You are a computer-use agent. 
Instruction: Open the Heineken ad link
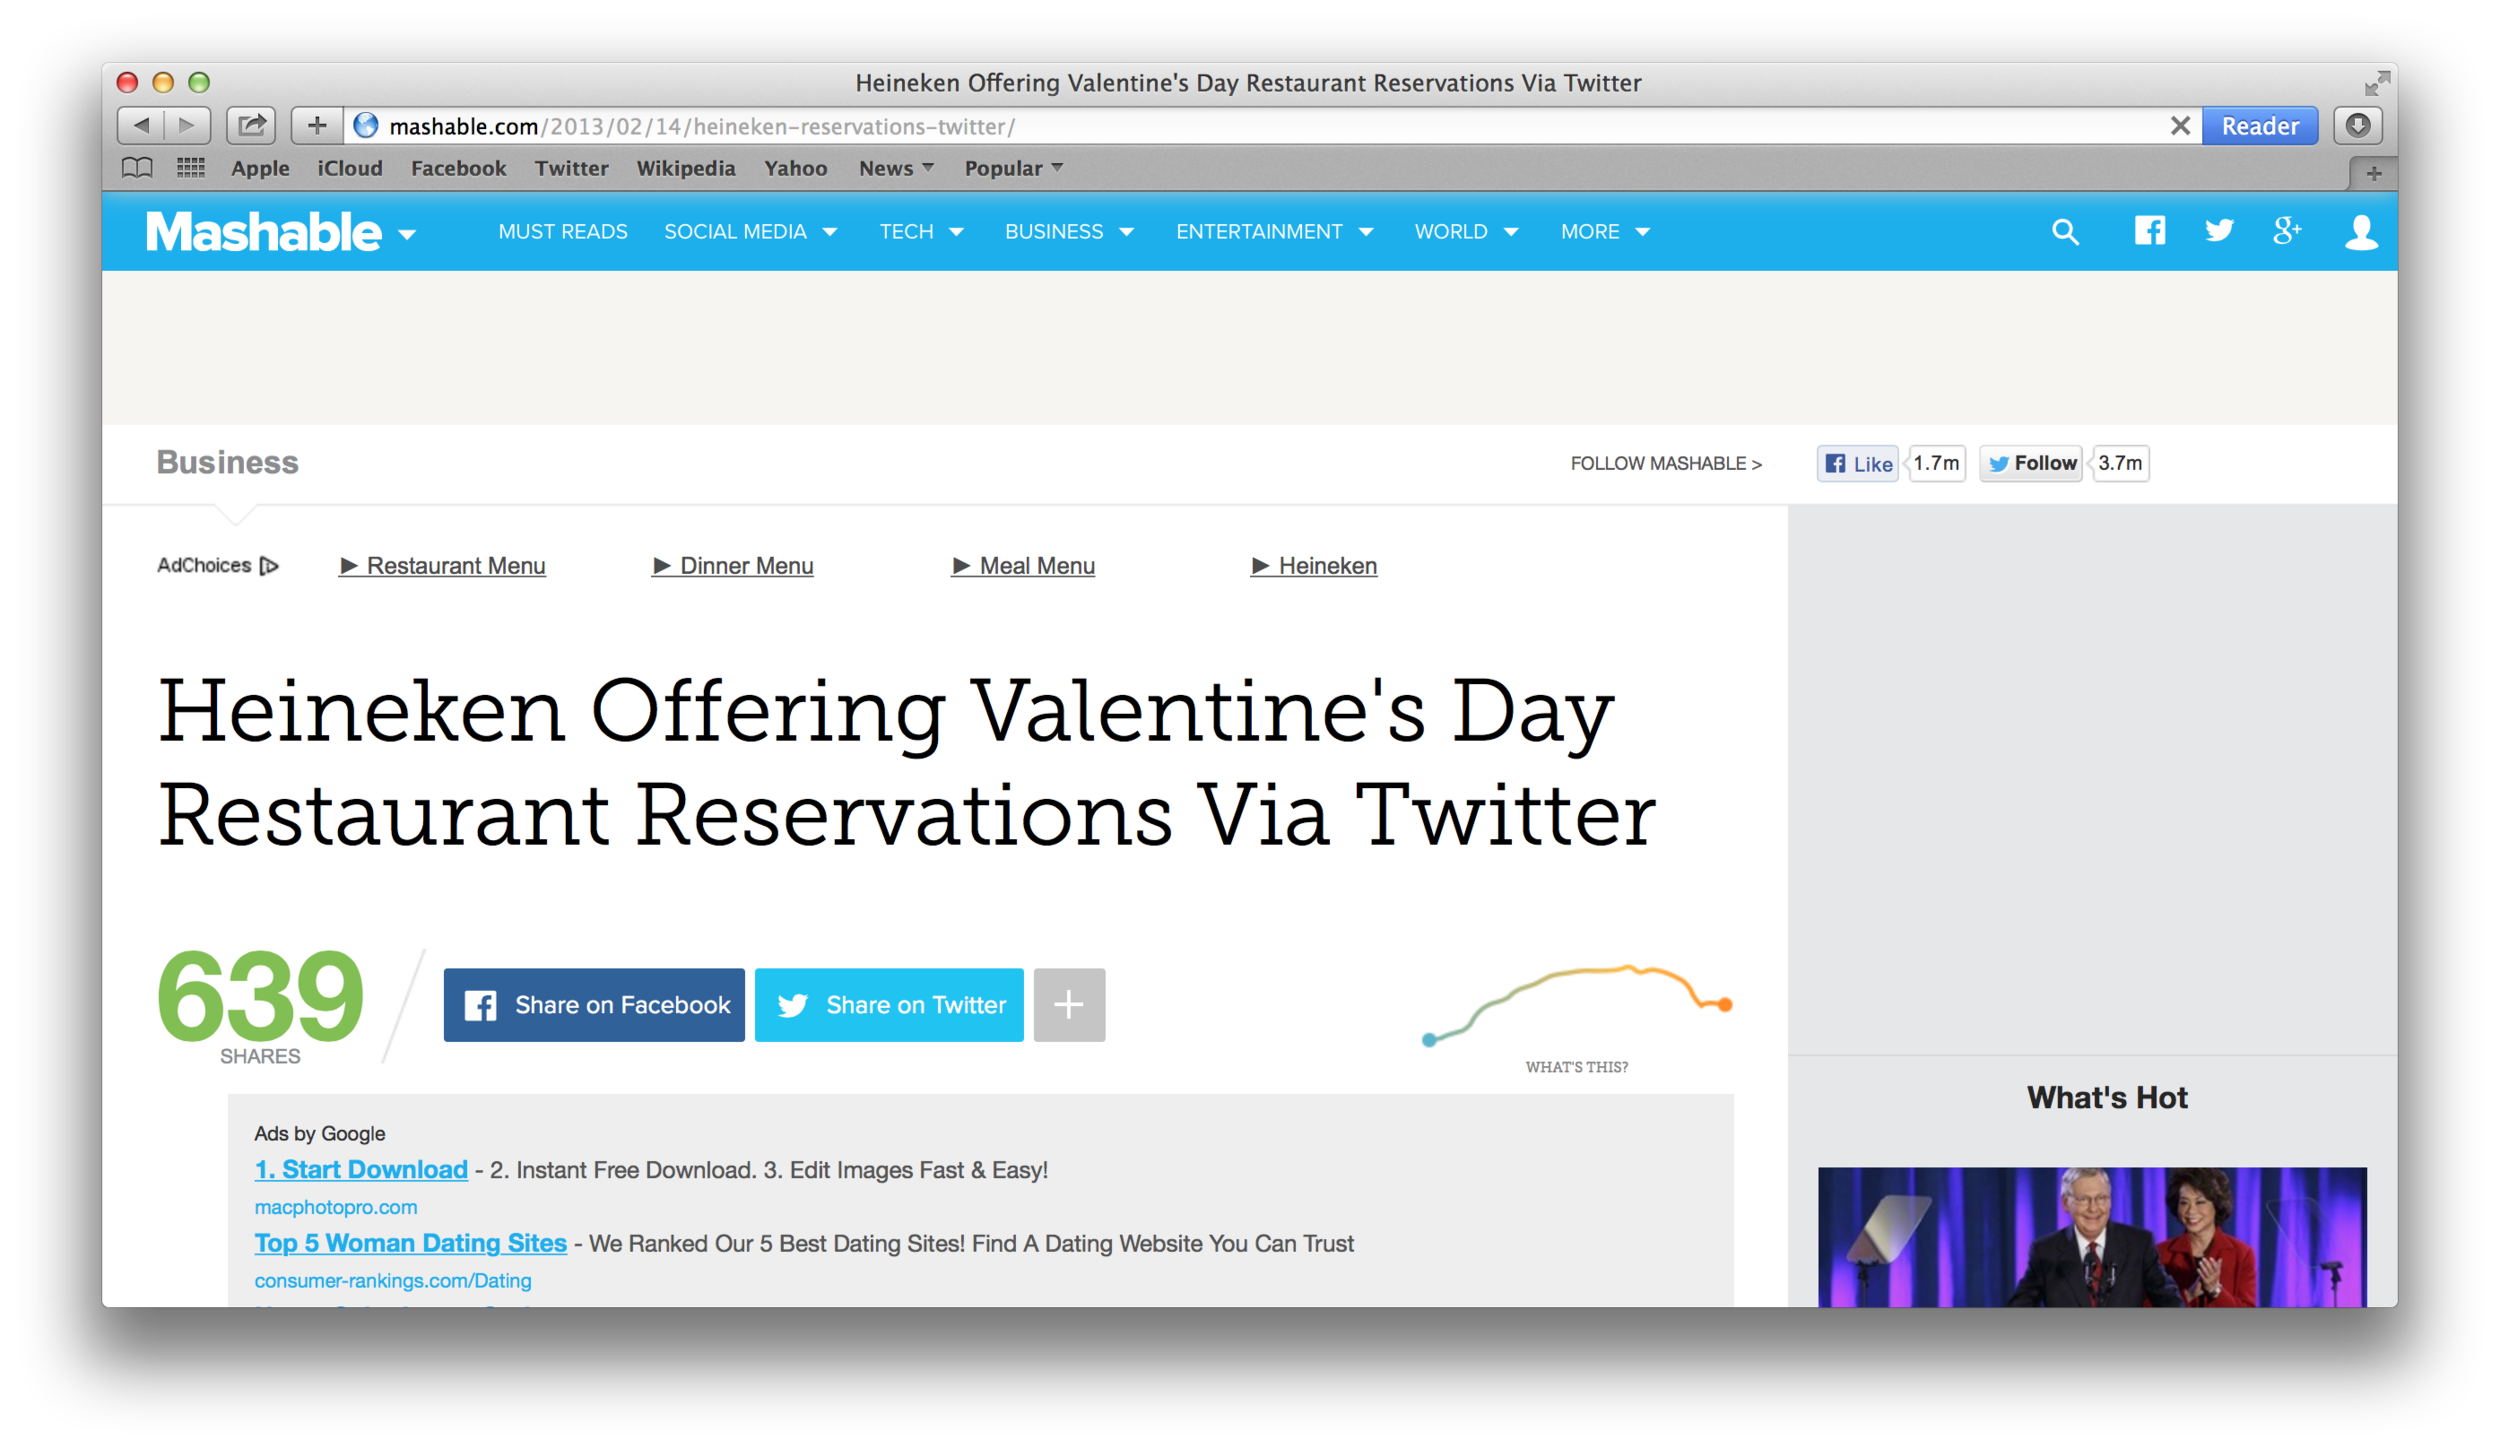click(x=1314, y=566)
